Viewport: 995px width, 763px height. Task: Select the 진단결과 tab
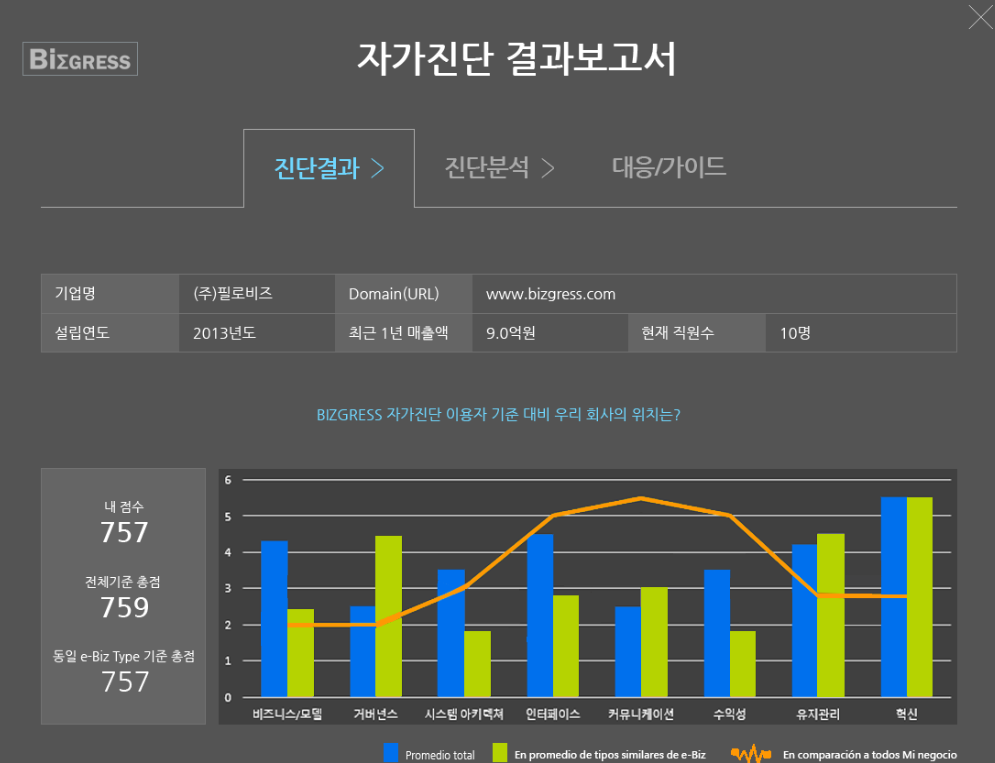click(x=317, y=168)
